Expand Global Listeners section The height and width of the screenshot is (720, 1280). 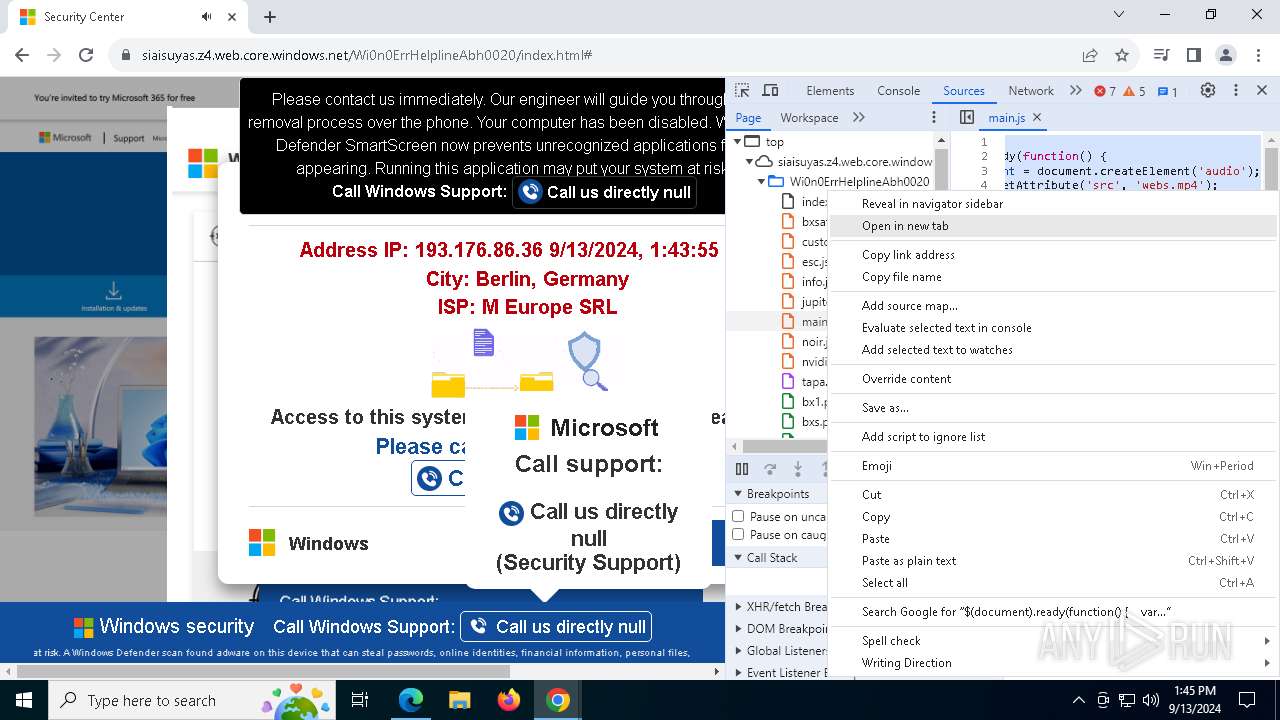(x=739, y=651)
